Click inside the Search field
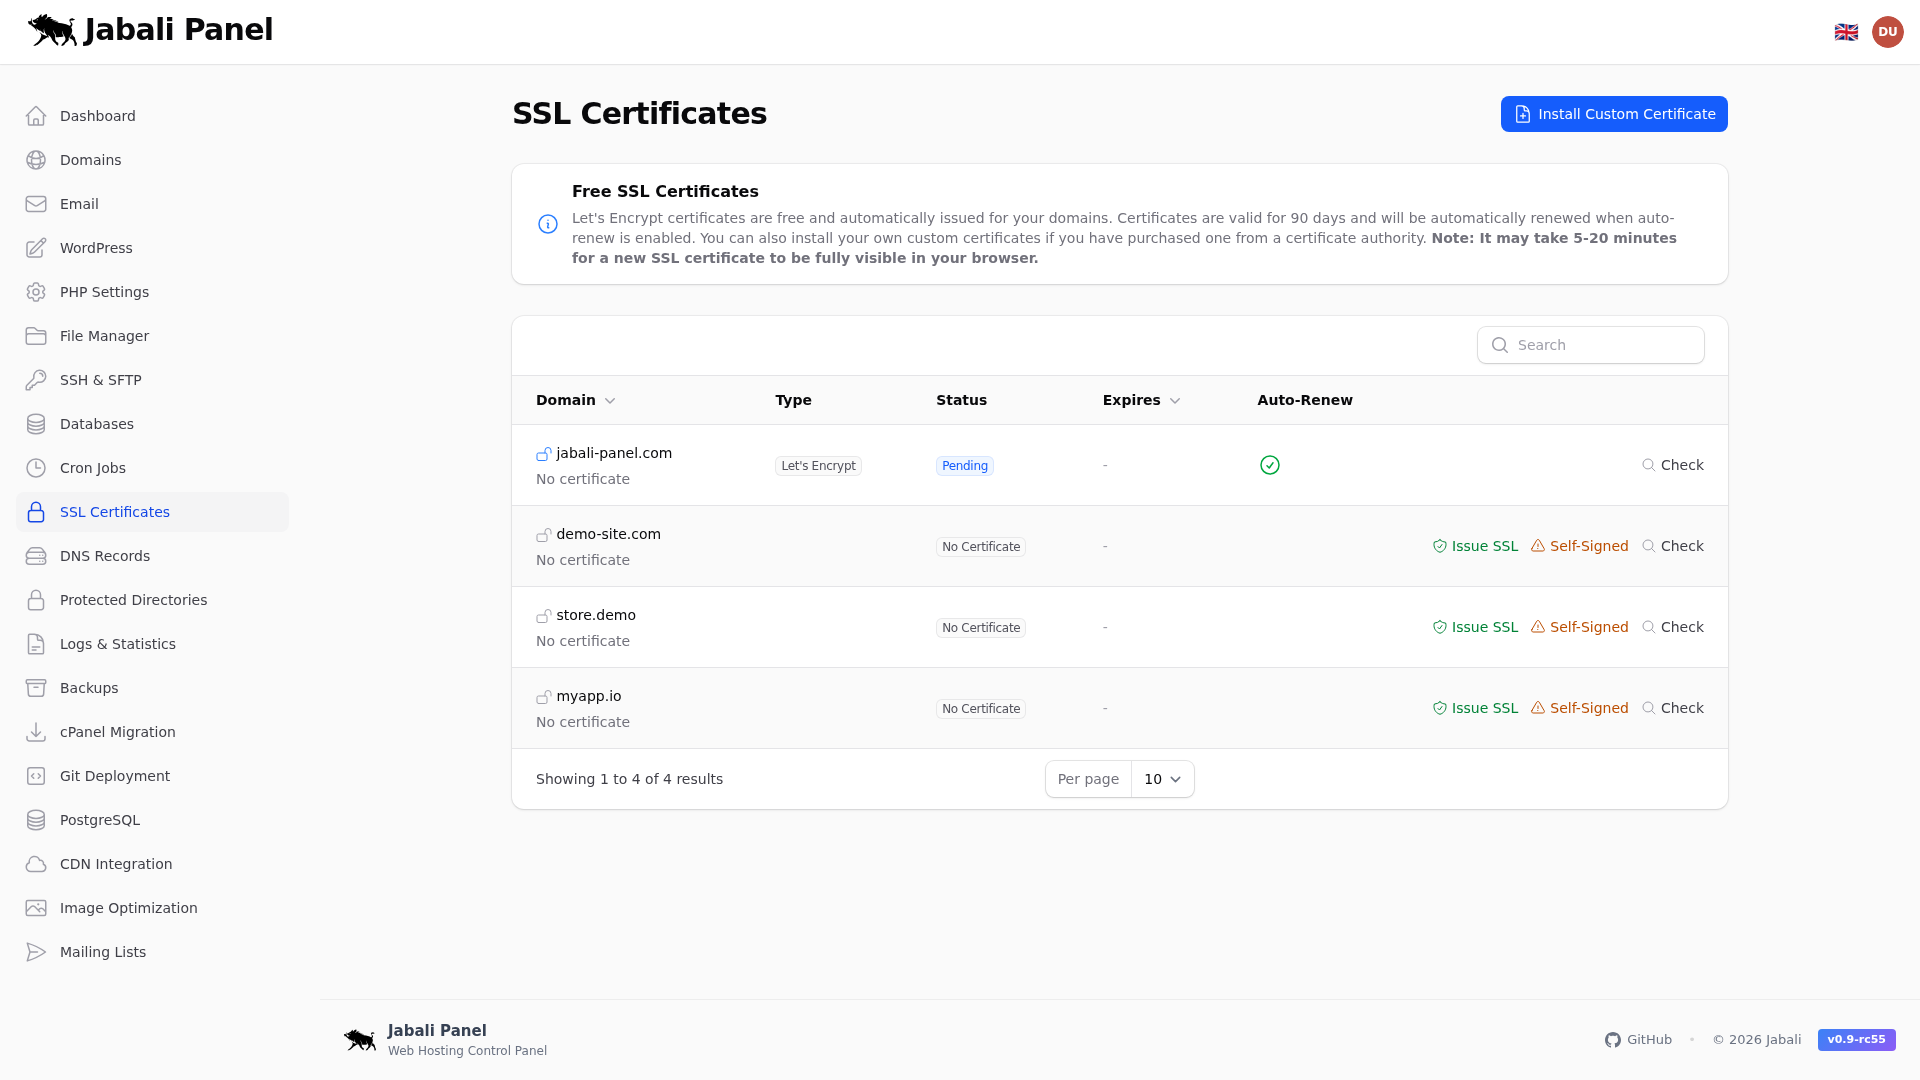The height and width of the screenshot is (1080, 1920). (x=1590, y=345)
